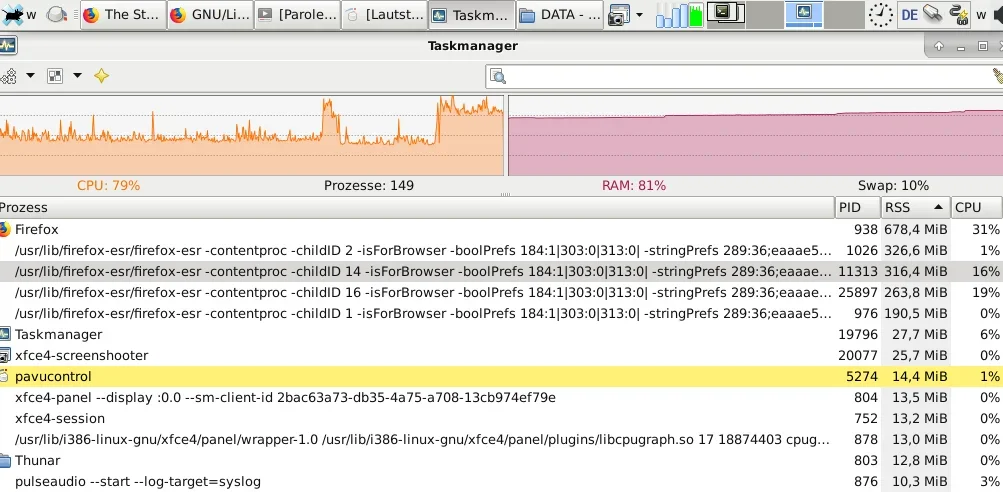Click the pavucontrol process icon
The width and height of the screenshot is (1003, 492).
point(4,376)
